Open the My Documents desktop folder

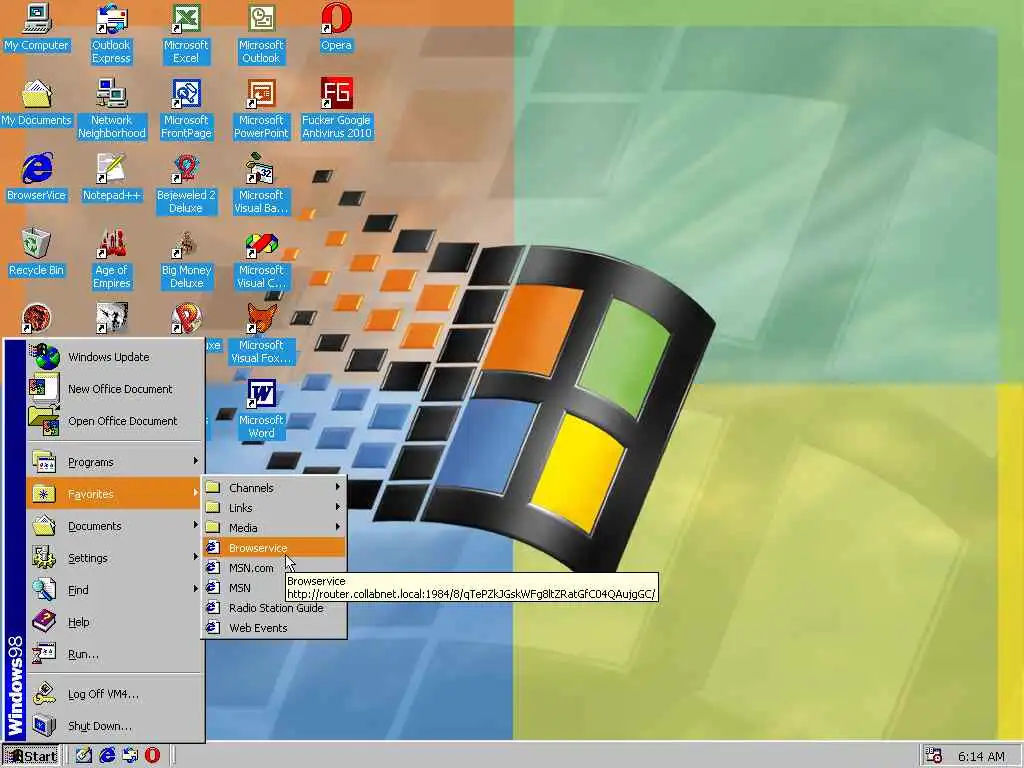36,103
